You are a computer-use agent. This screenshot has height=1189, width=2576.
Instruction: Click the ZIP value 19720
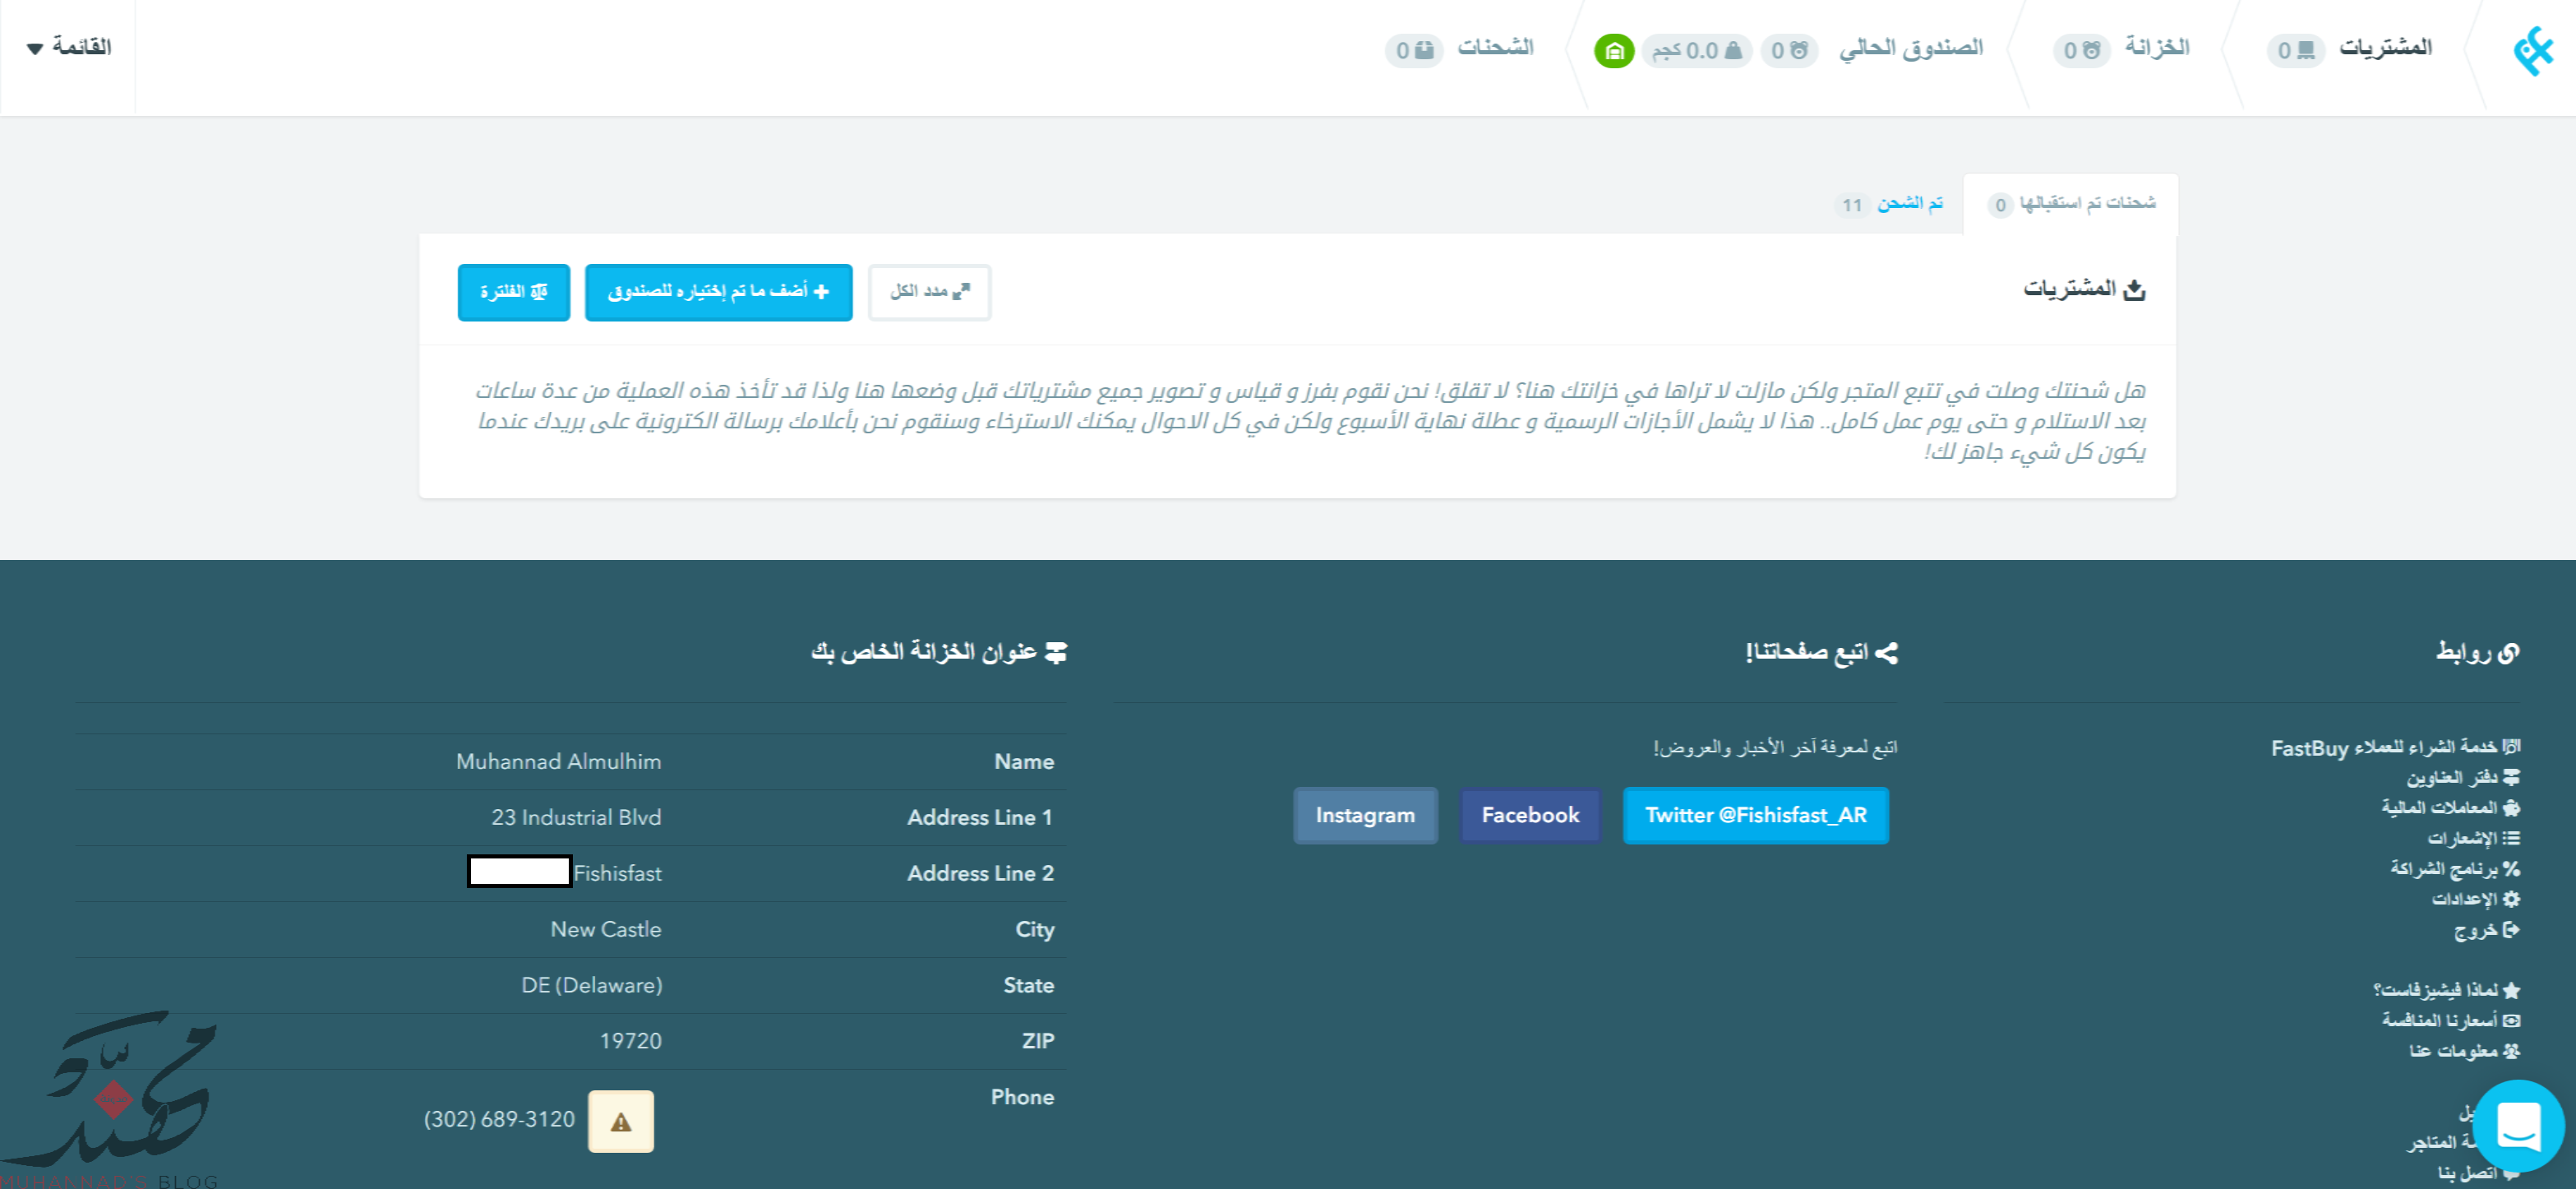click(631, 1042)
